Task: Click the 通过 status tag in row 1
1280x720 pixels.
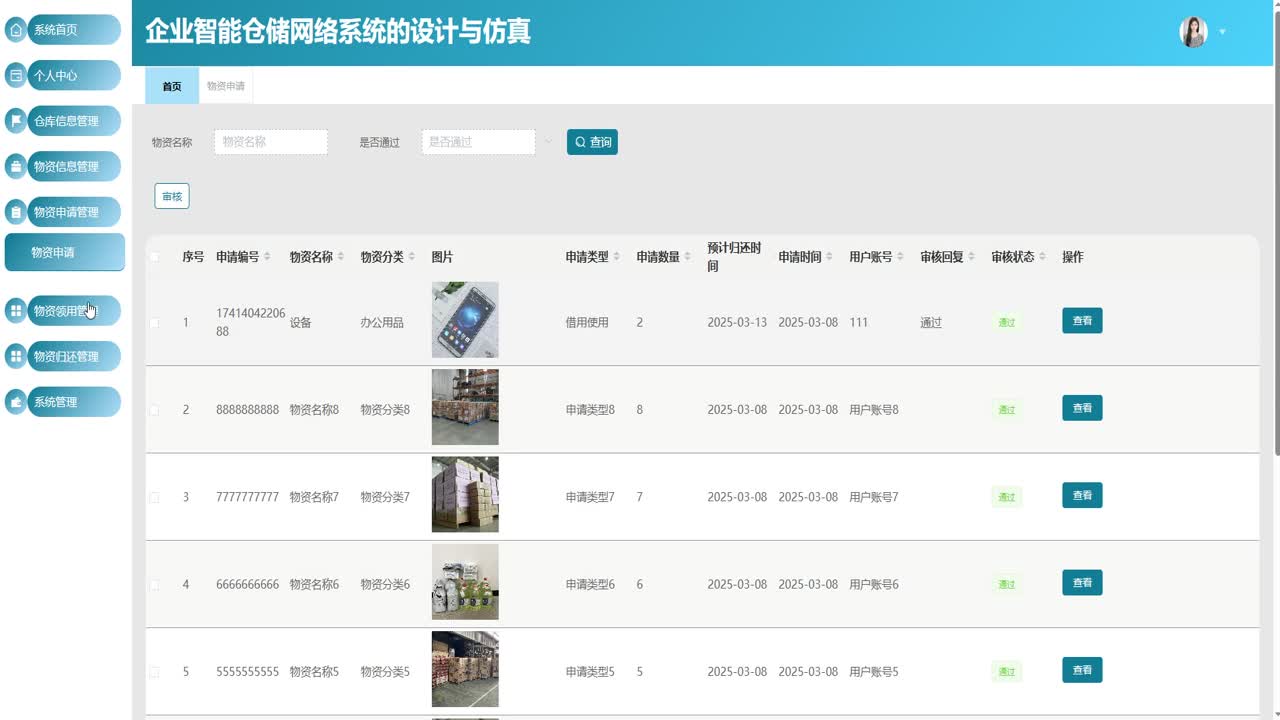Action: [x=1007, y=323]
